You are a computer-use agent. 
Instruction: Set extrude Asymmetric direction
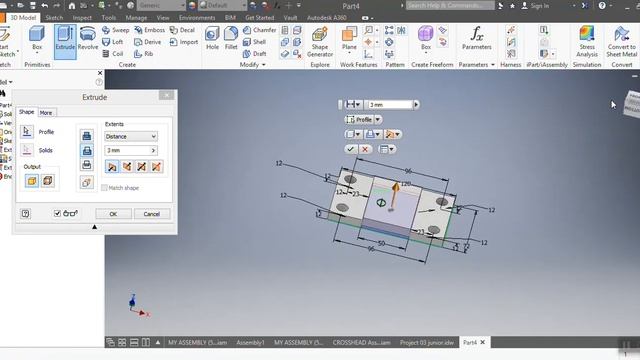(x=156, y=167)
